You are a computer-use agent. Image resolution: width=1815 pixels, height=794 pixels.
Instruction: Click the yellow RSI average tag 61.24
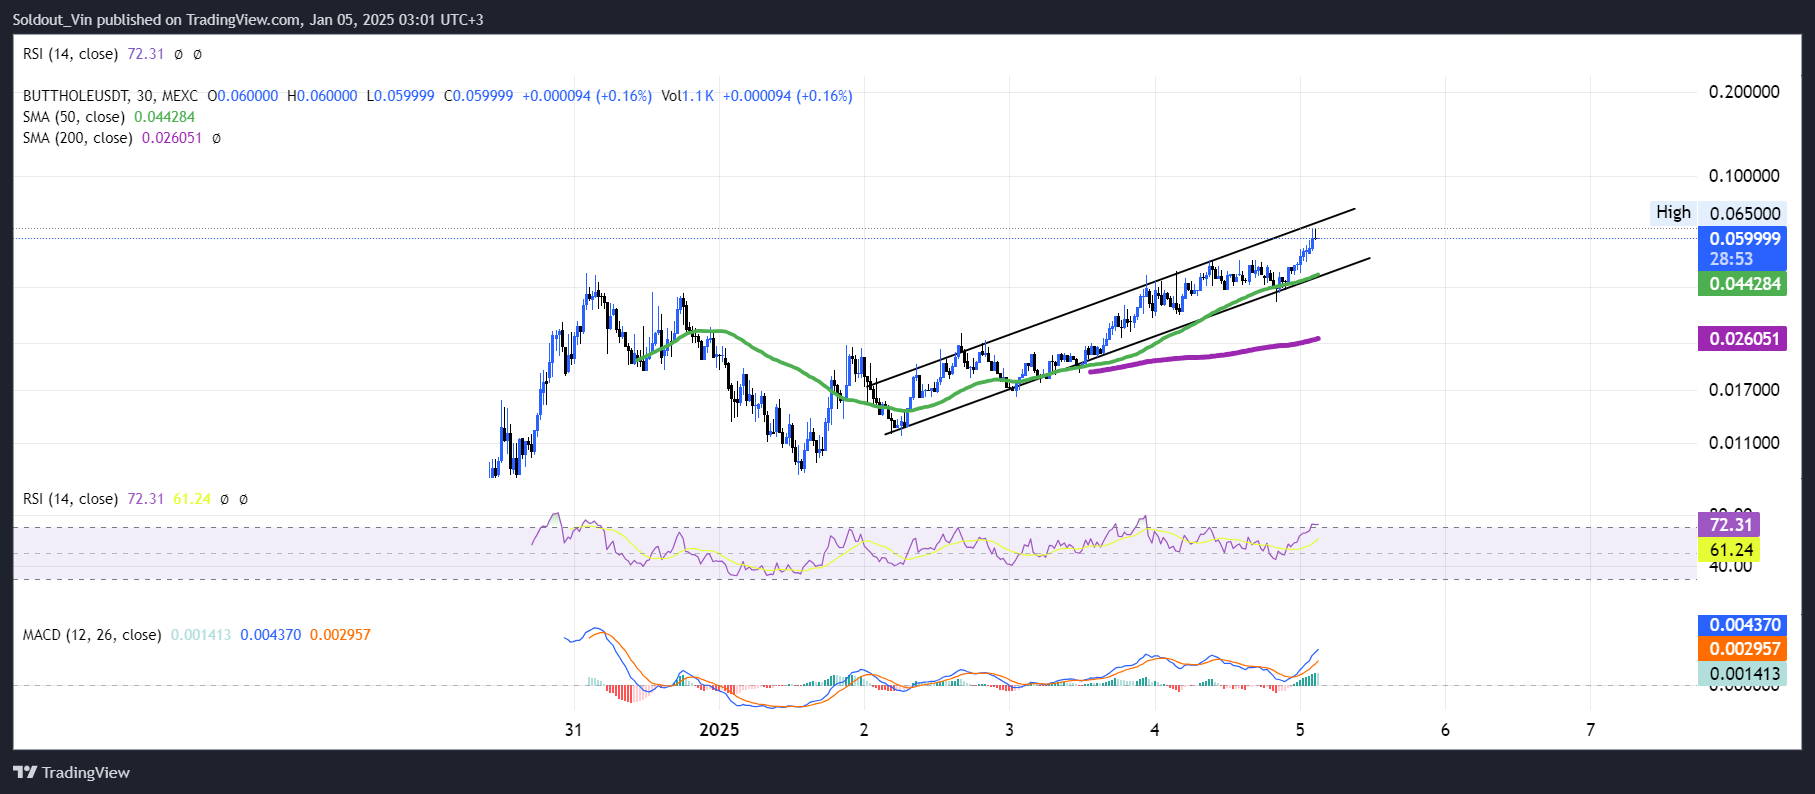coord(1729,550)
